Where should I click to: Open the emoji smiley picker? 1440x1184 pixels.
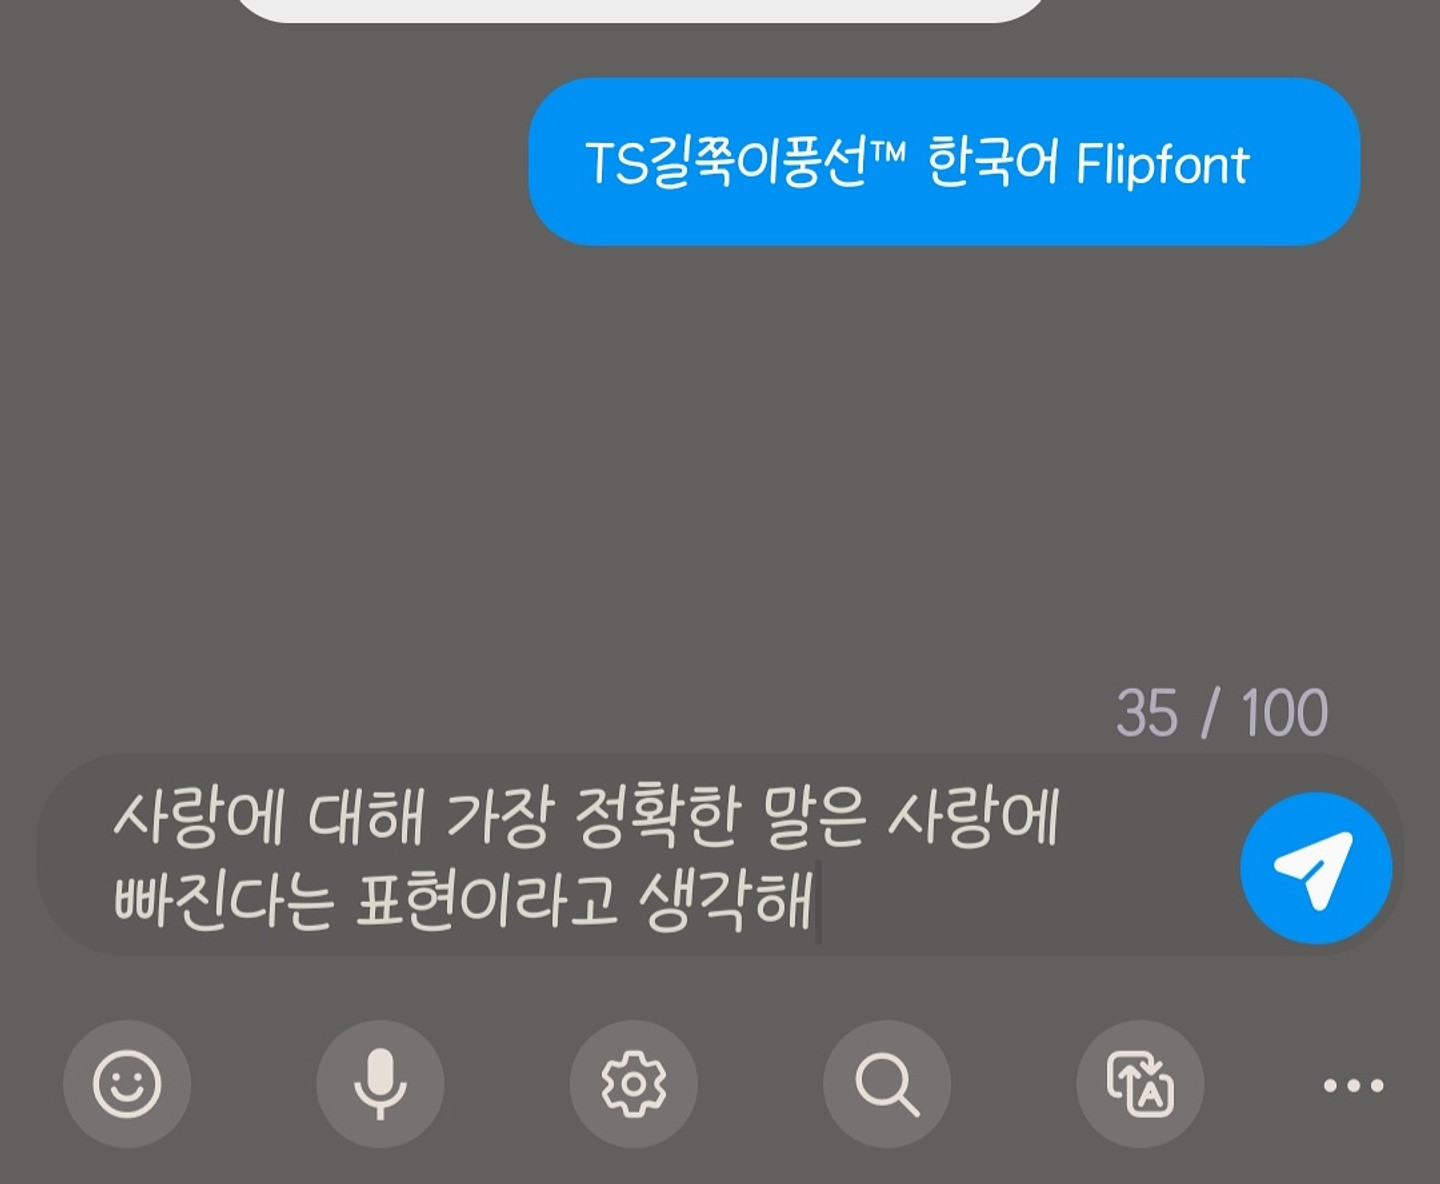pyautogui.click(x=127, y=1084)
